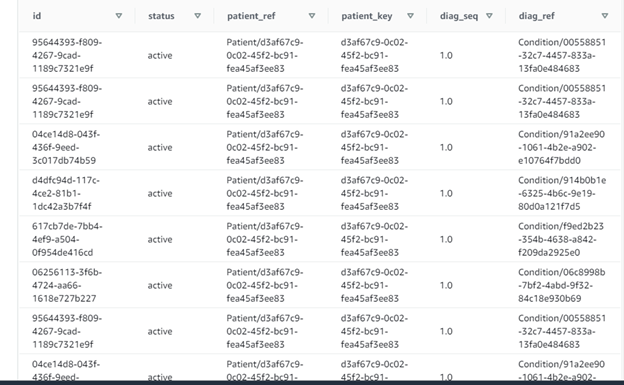Open the diag_ref column sort arrow

point(604,16)
